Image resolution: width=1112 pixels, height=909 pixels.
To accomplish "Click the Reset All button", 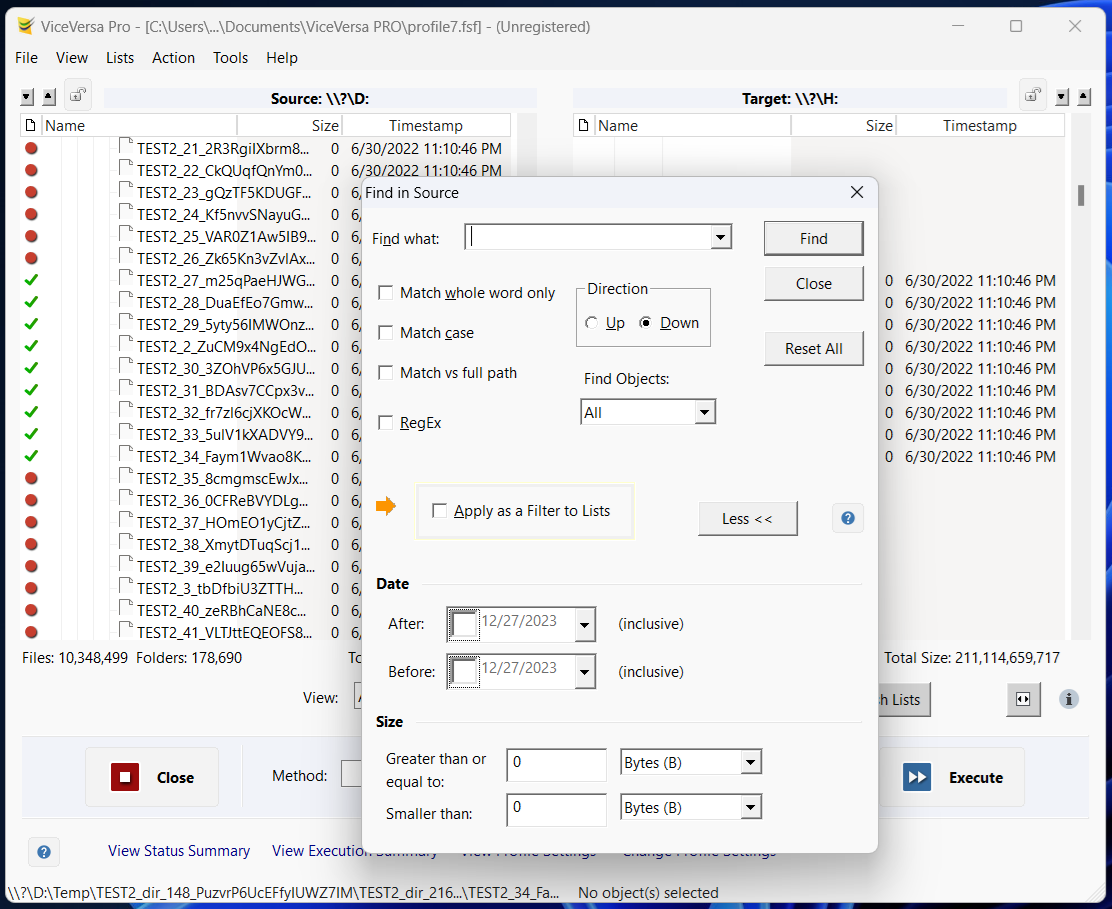I will click(x=813, y=349).
